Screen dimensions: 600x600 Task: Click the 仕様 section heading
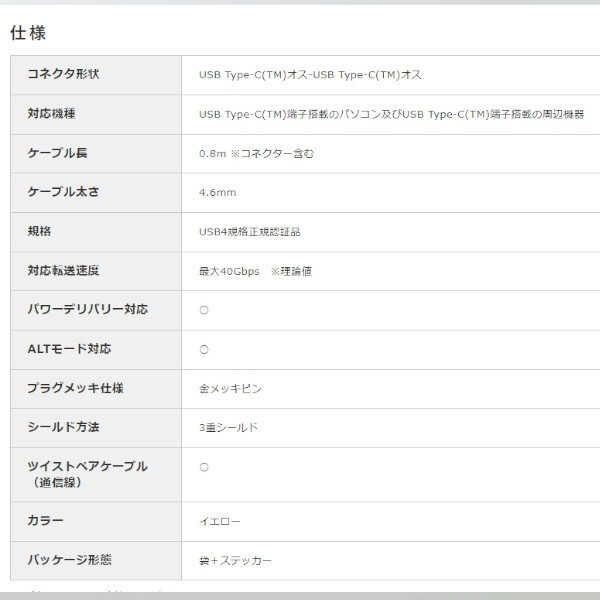[x=28, y=33]
